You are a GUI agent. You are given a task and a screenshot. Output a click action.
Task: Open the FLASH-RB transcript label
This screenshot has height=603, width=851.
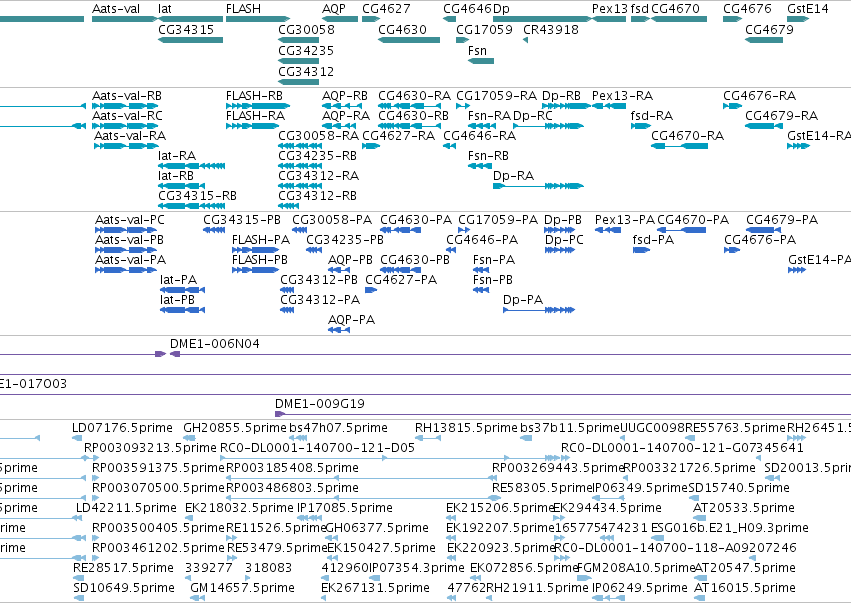point(254,96)
